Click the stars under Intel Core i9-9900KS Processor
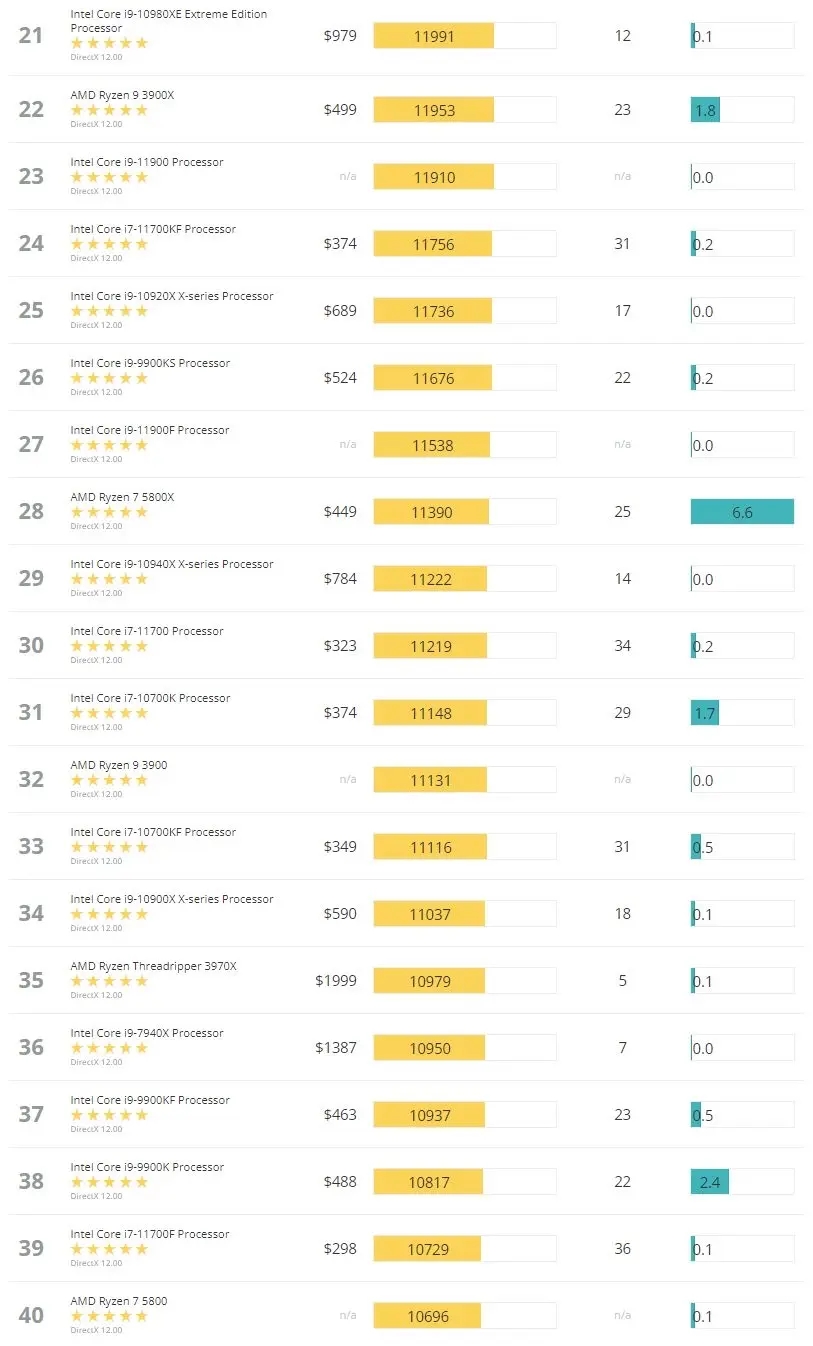 tap(109, 378)
